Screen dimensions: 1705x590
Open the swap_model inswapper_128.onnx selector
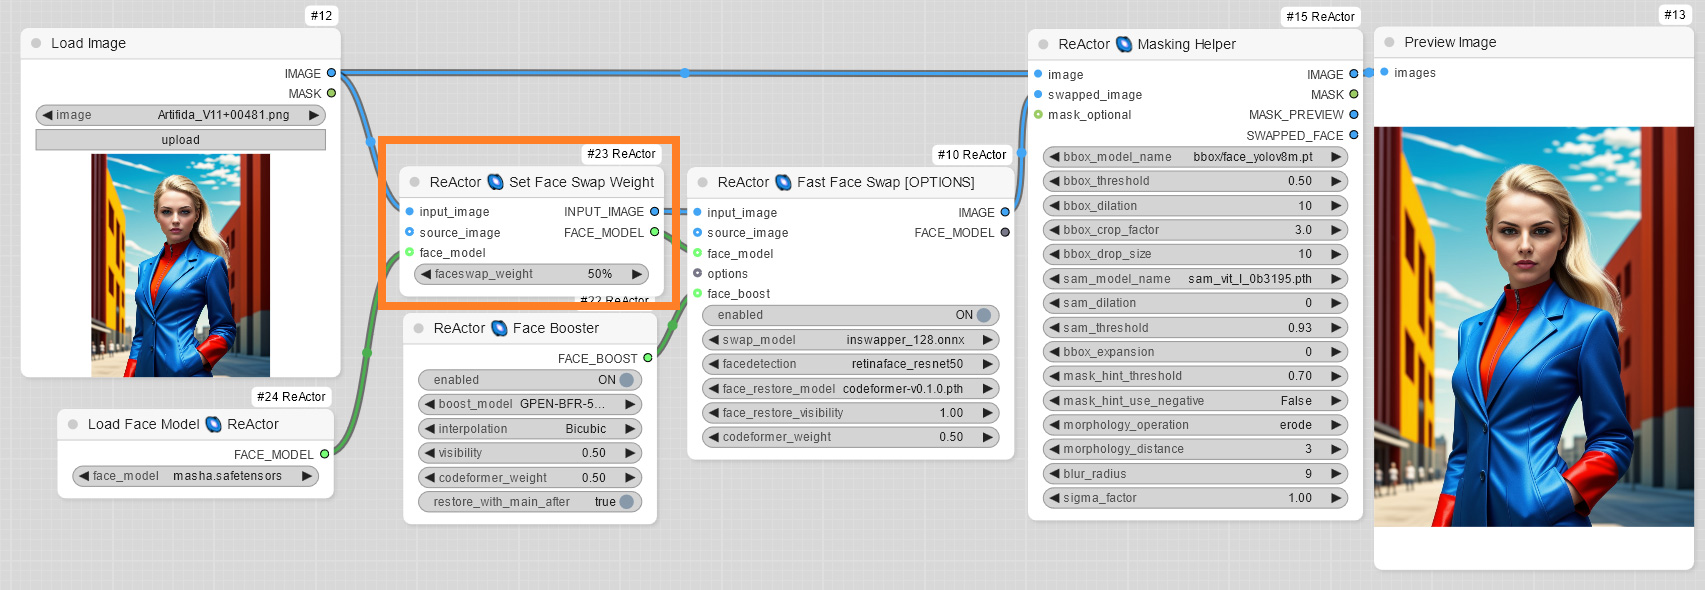point(850,340)
